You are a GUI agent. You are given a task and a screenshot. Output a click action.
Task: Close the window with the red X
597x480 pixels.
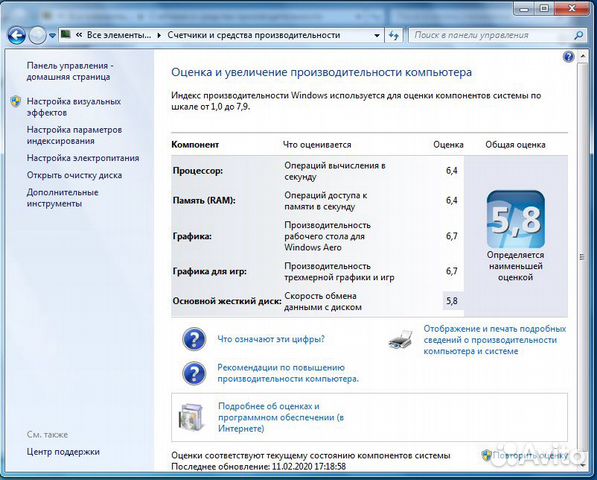[572, 9]
